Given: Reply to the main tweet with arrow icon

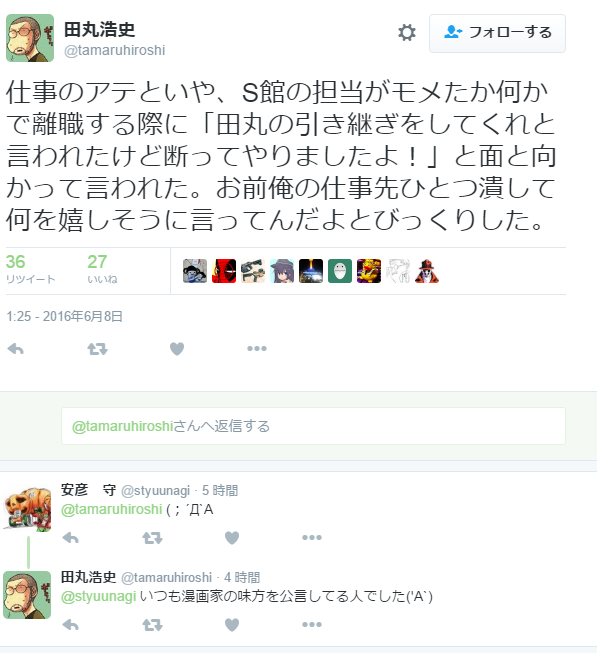Looking at the screenshot, I should pos(15,349).
